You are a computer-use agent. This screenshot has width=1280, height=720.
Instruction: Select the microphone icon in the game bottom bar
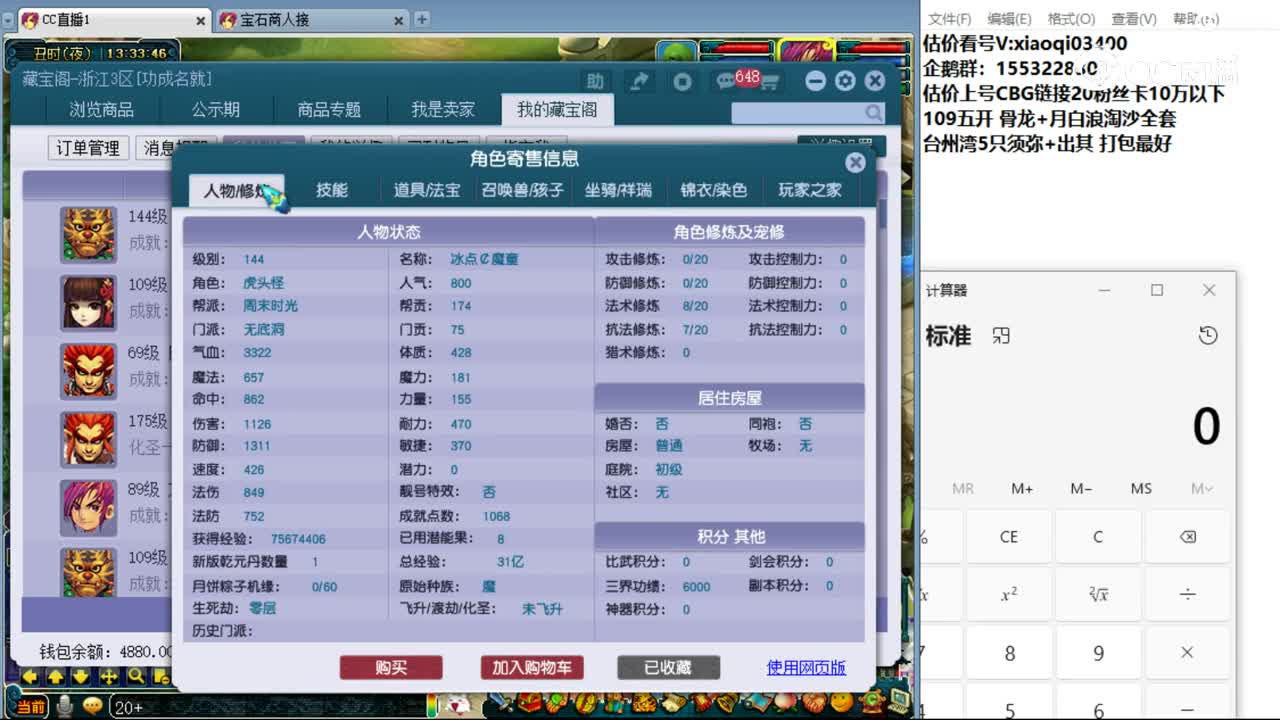(64, 707)
